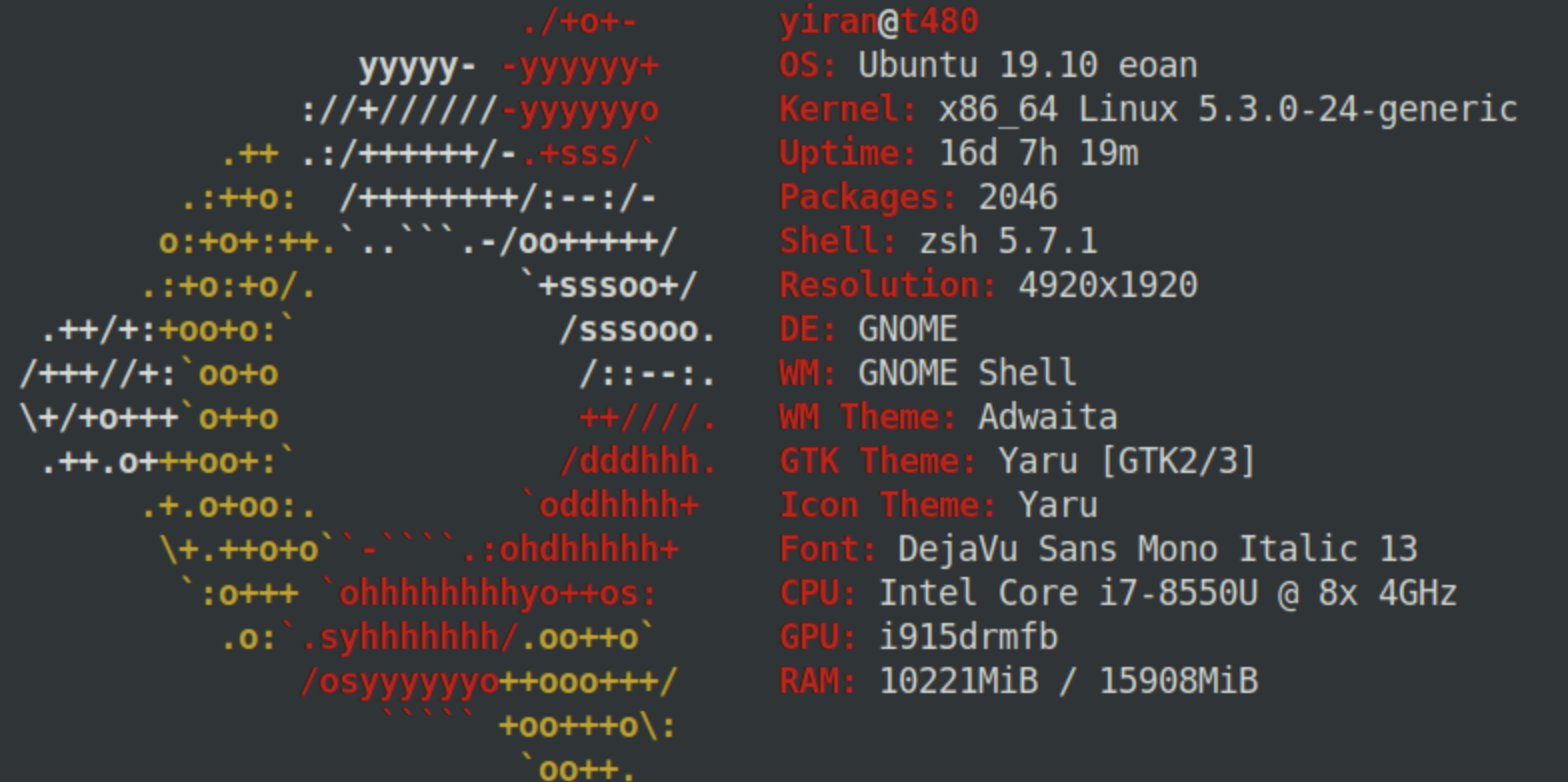Screen dimensions: 1568x782
Task: Click the 4920x1920 resolution value
Action: pyautogui.click(x=1107, y=285)
